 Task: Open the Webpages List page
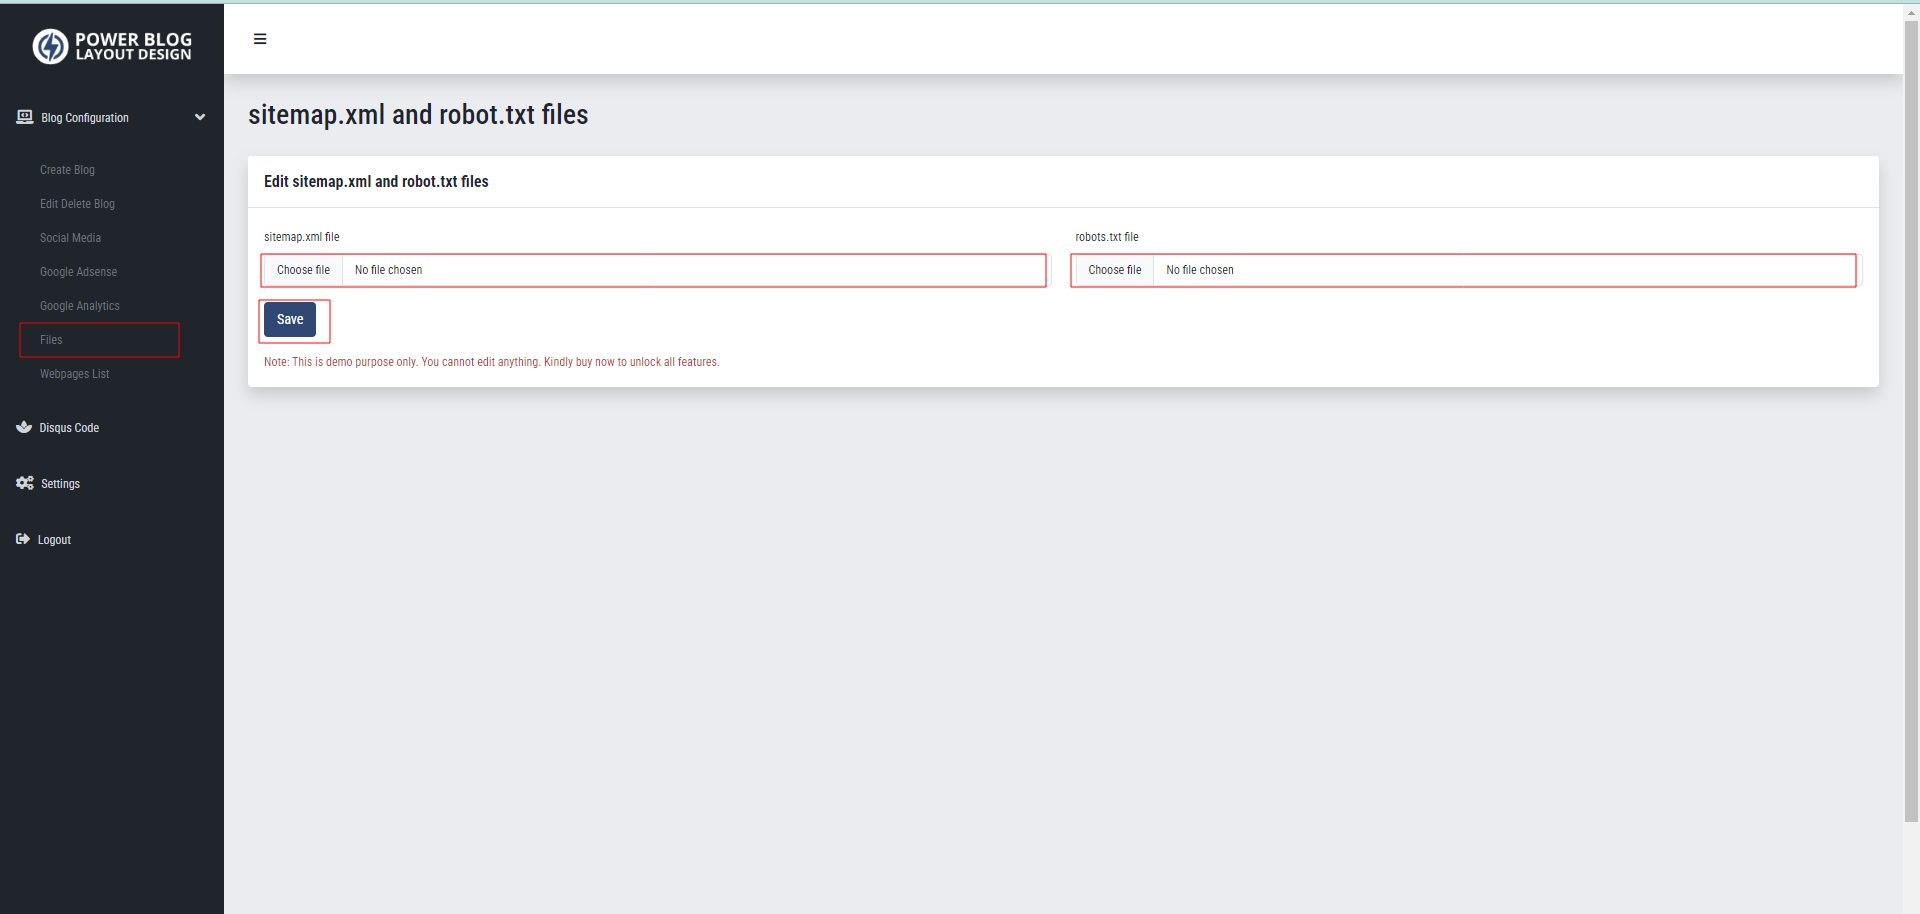tap(74, 373)
